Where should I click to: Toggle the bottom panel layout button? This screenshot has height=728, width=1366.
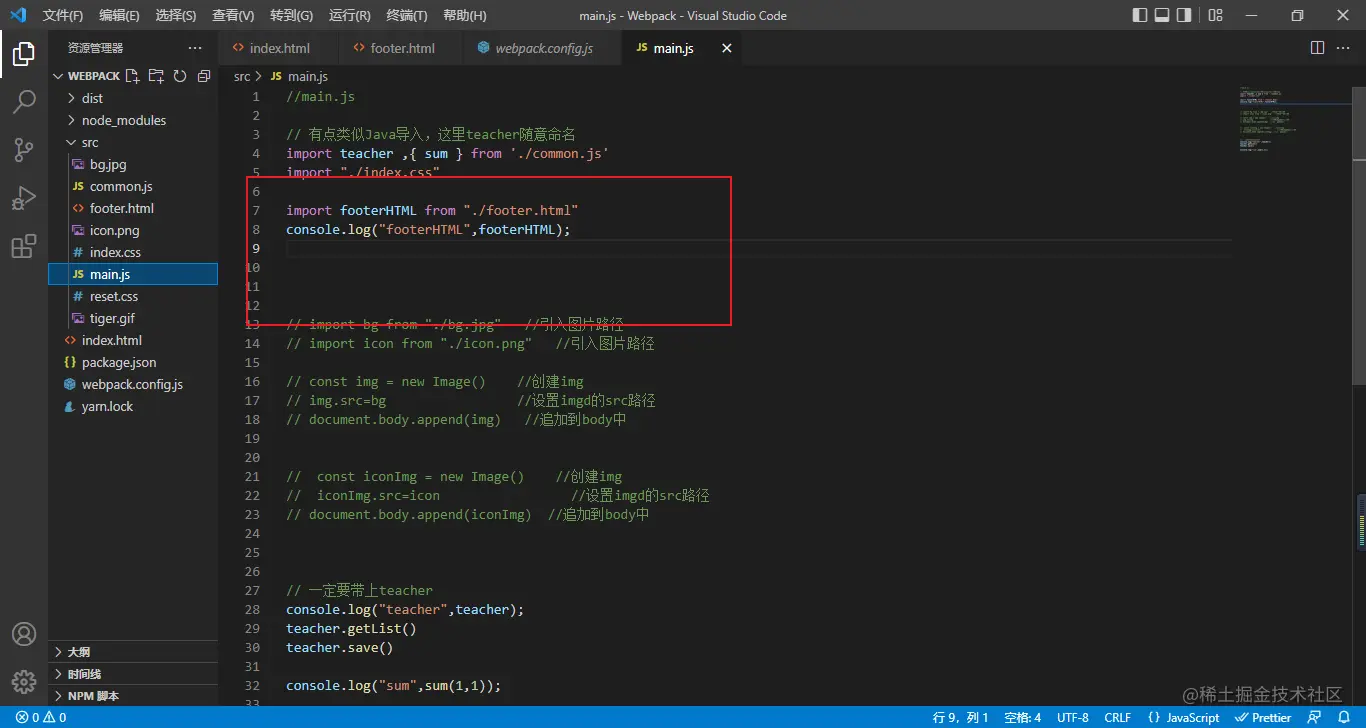1162,15
